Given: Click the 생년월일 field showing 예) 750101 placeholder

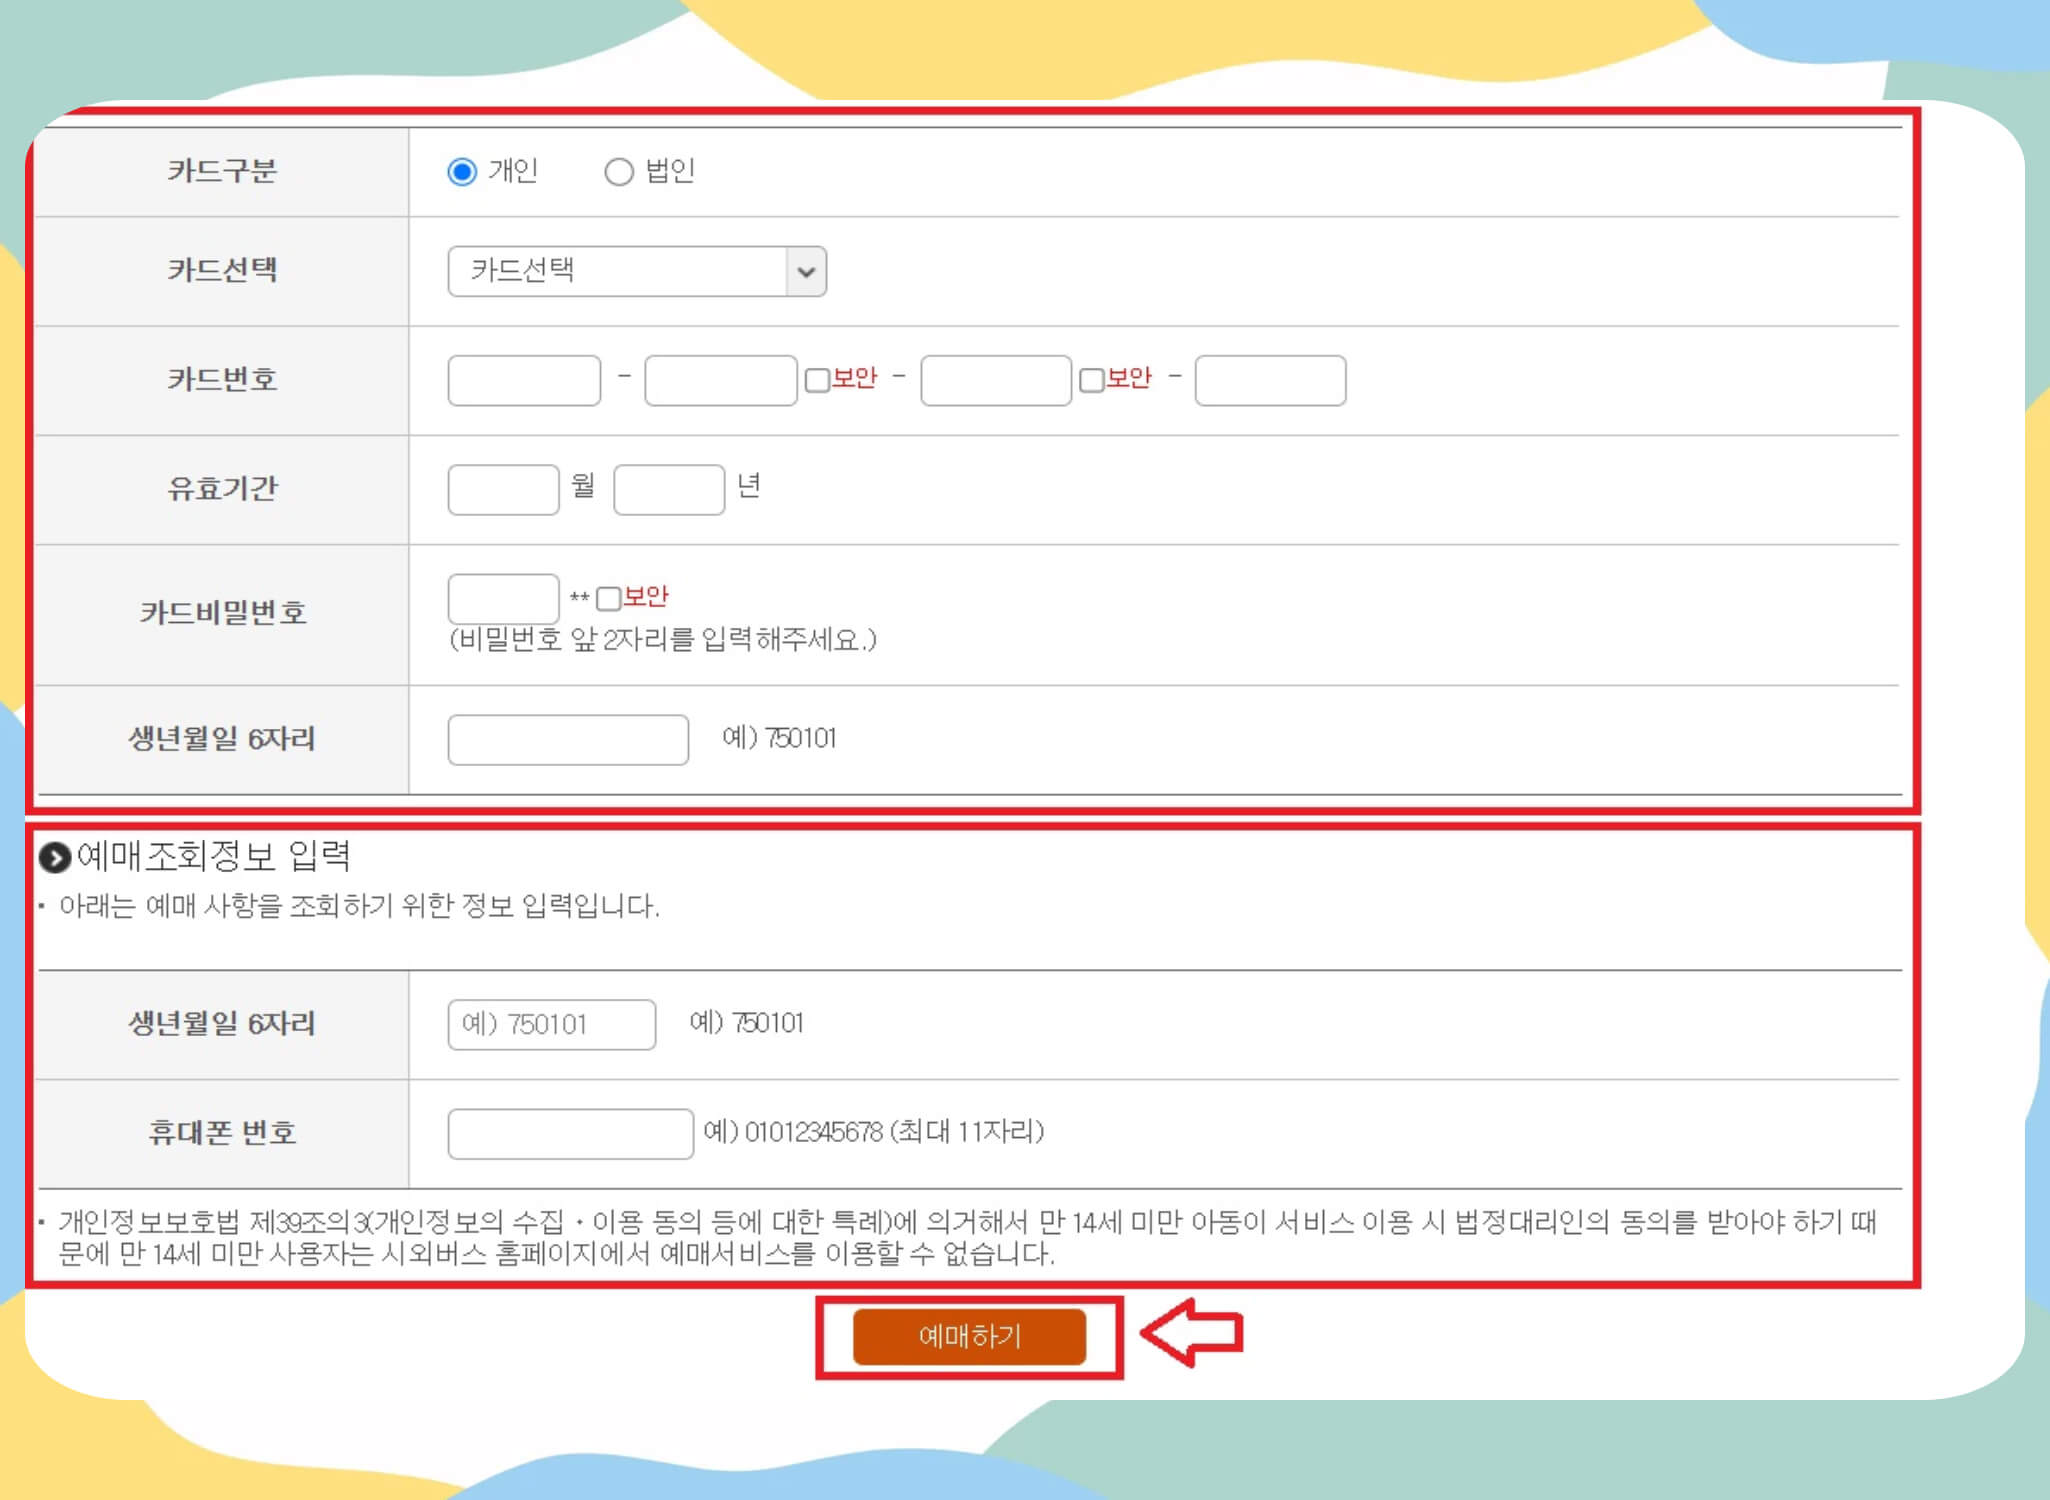Looking at the screenshot, I should tap(550, 1024).
